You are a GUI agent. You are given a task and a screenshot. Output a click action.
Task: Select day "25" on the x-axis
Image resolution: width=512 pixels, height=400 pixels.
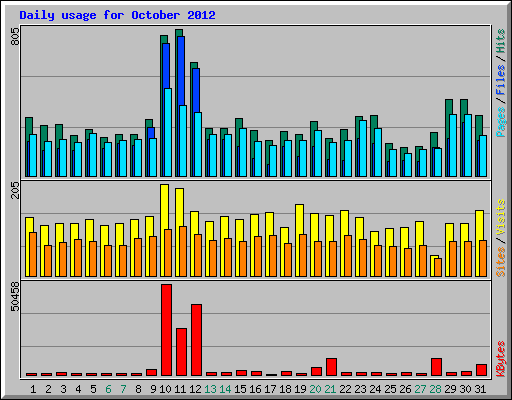pyautogui.click(x=390, y=389)
